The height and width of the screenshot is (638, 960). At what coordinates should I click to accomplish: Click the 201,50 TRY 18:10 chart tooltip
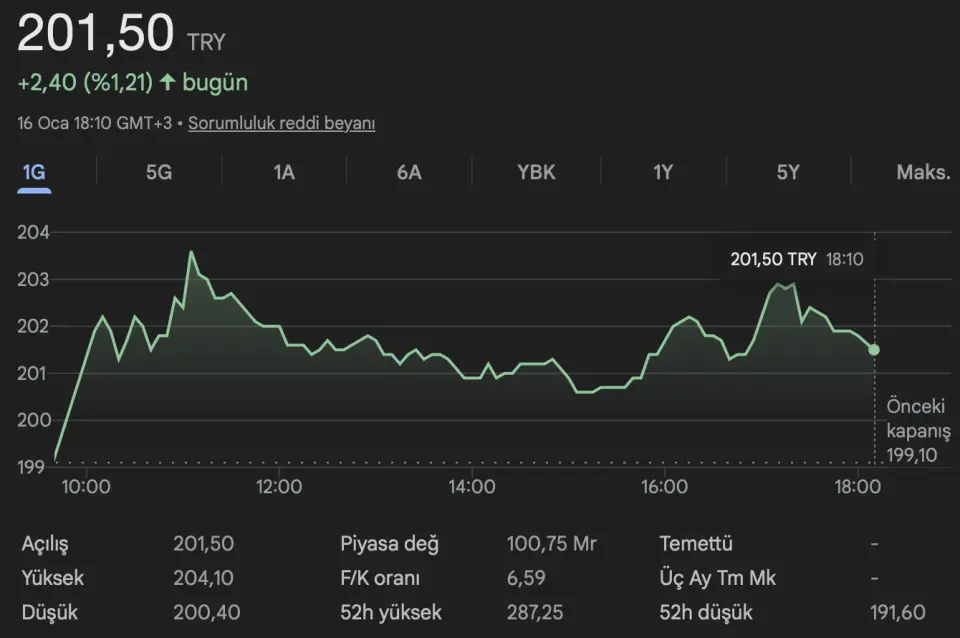coord(796,259)
